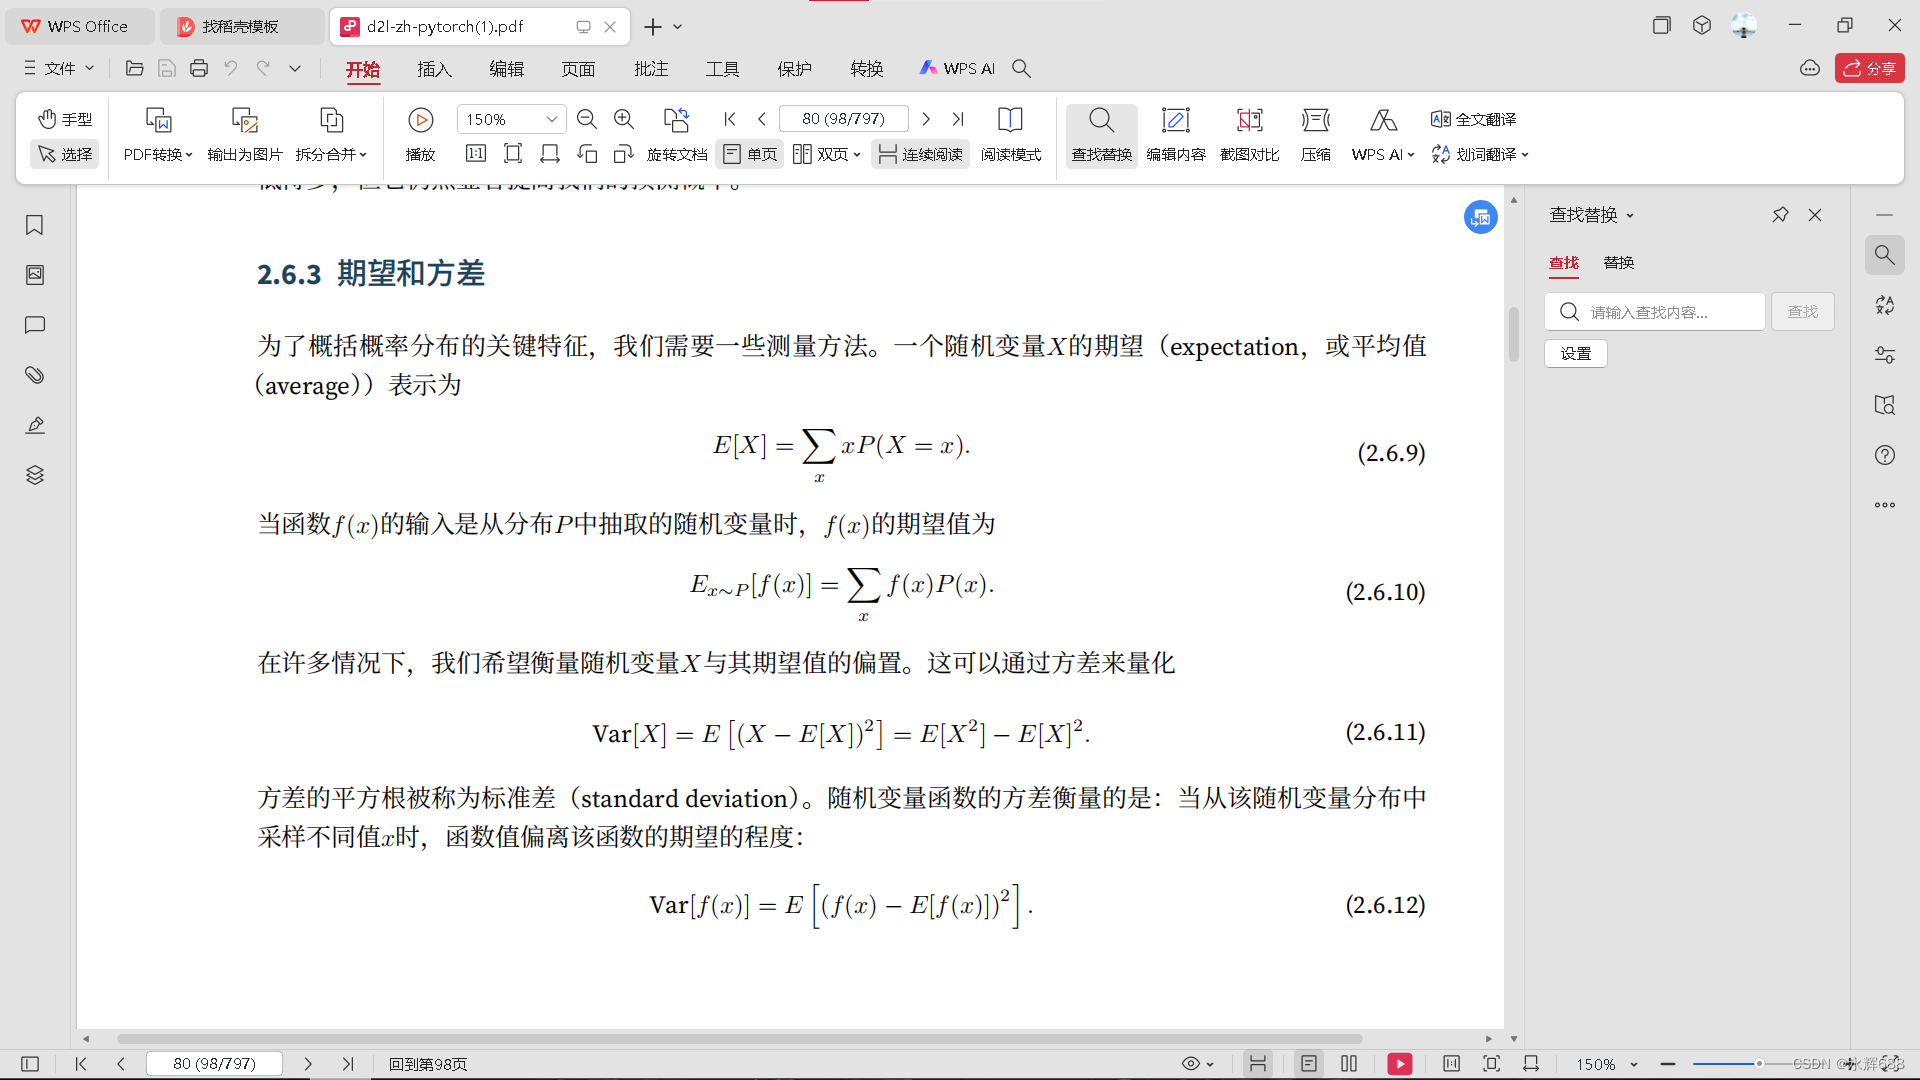Click the Compress (压缩) tool icon
This screenshot has height=1080, width=1920.
click(1315, 121)
